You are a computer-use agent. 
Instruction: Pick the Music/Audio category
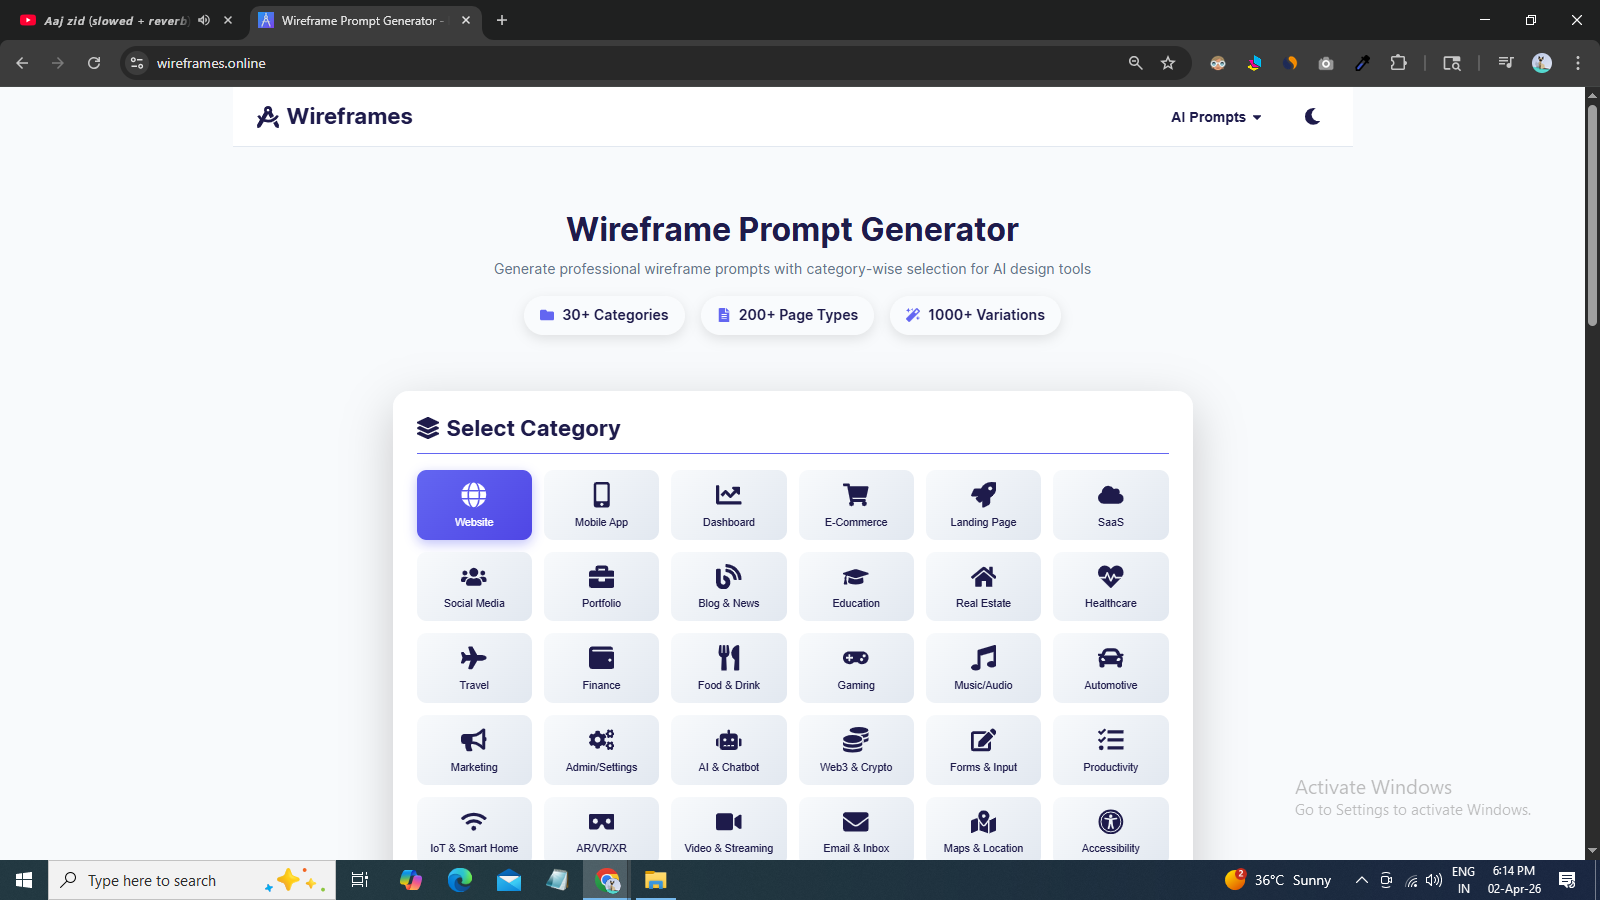click(x=983, y=667)
